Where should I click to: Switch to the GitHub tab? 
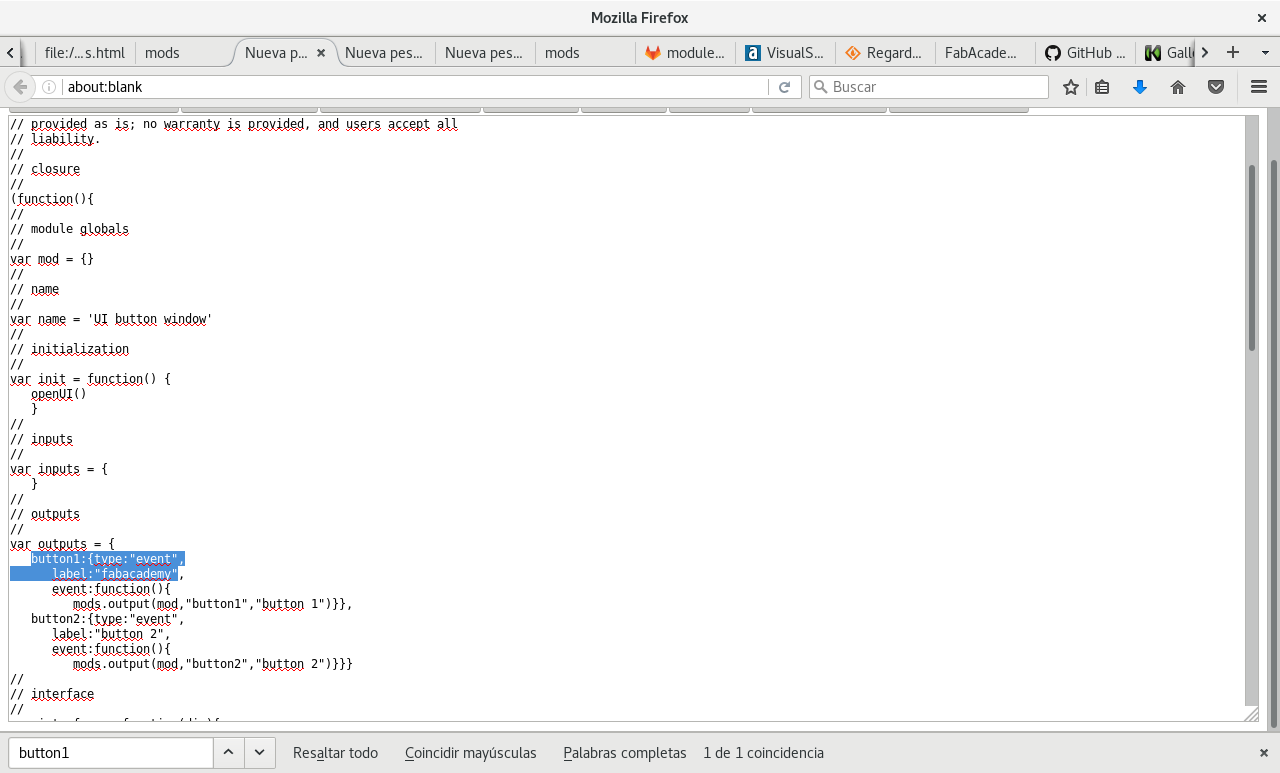1085,53
